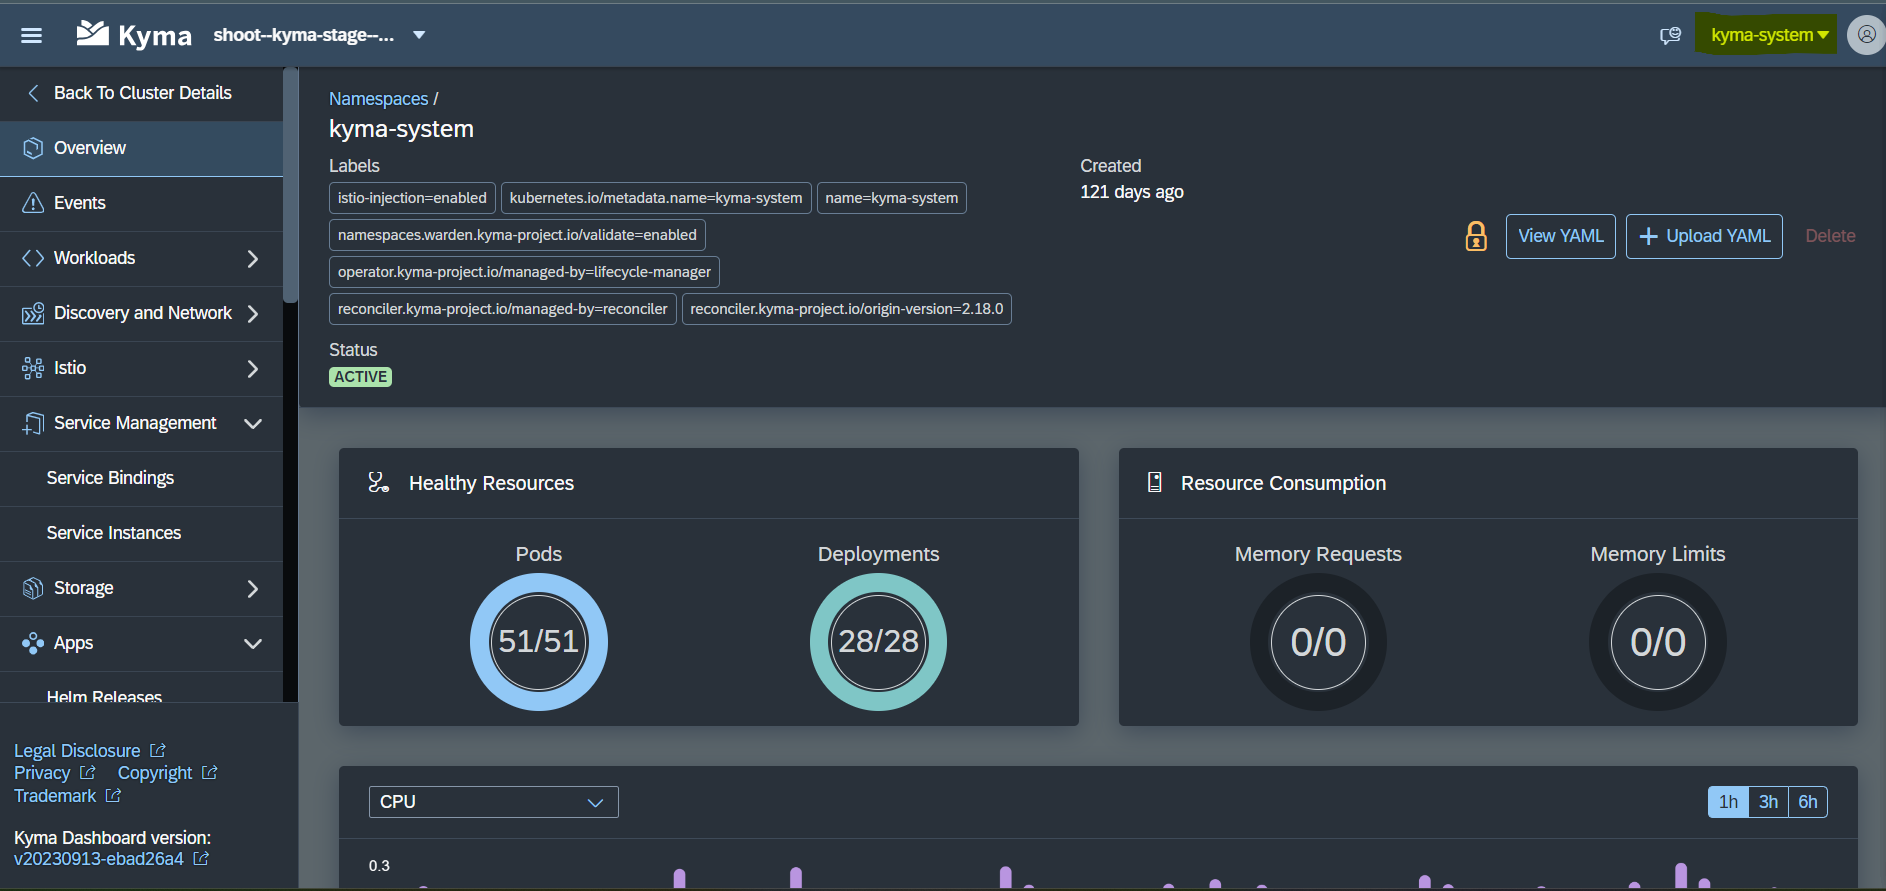Screen dimensions: 1886x891
Task: Click the Deployments 28/28 ring chart
Action: [878, 642]
